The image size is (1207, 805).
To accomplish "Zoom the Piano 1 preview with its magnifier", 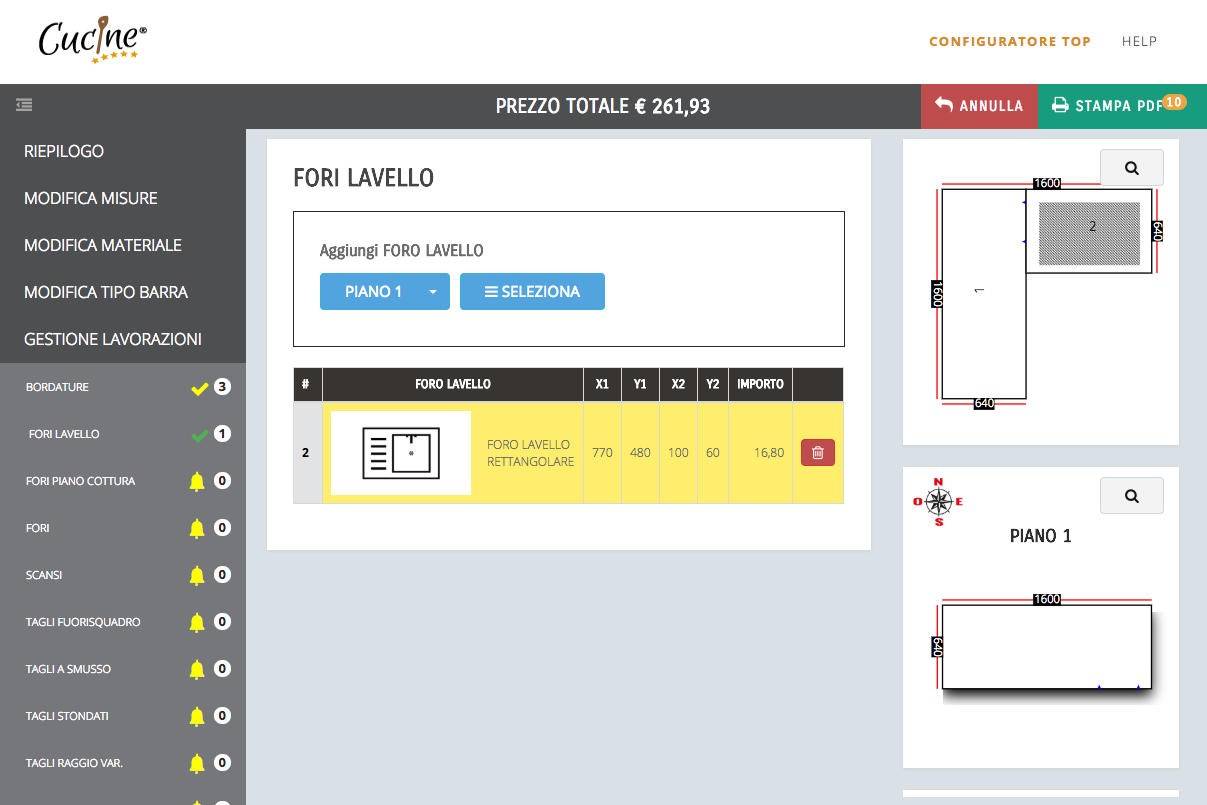I will (1131, 495).
